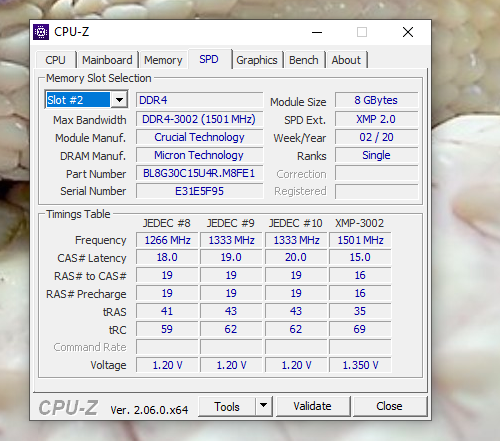
Task: Click XMP-3002 frequency 1501 MHz
Action: (x=360, y=240)
